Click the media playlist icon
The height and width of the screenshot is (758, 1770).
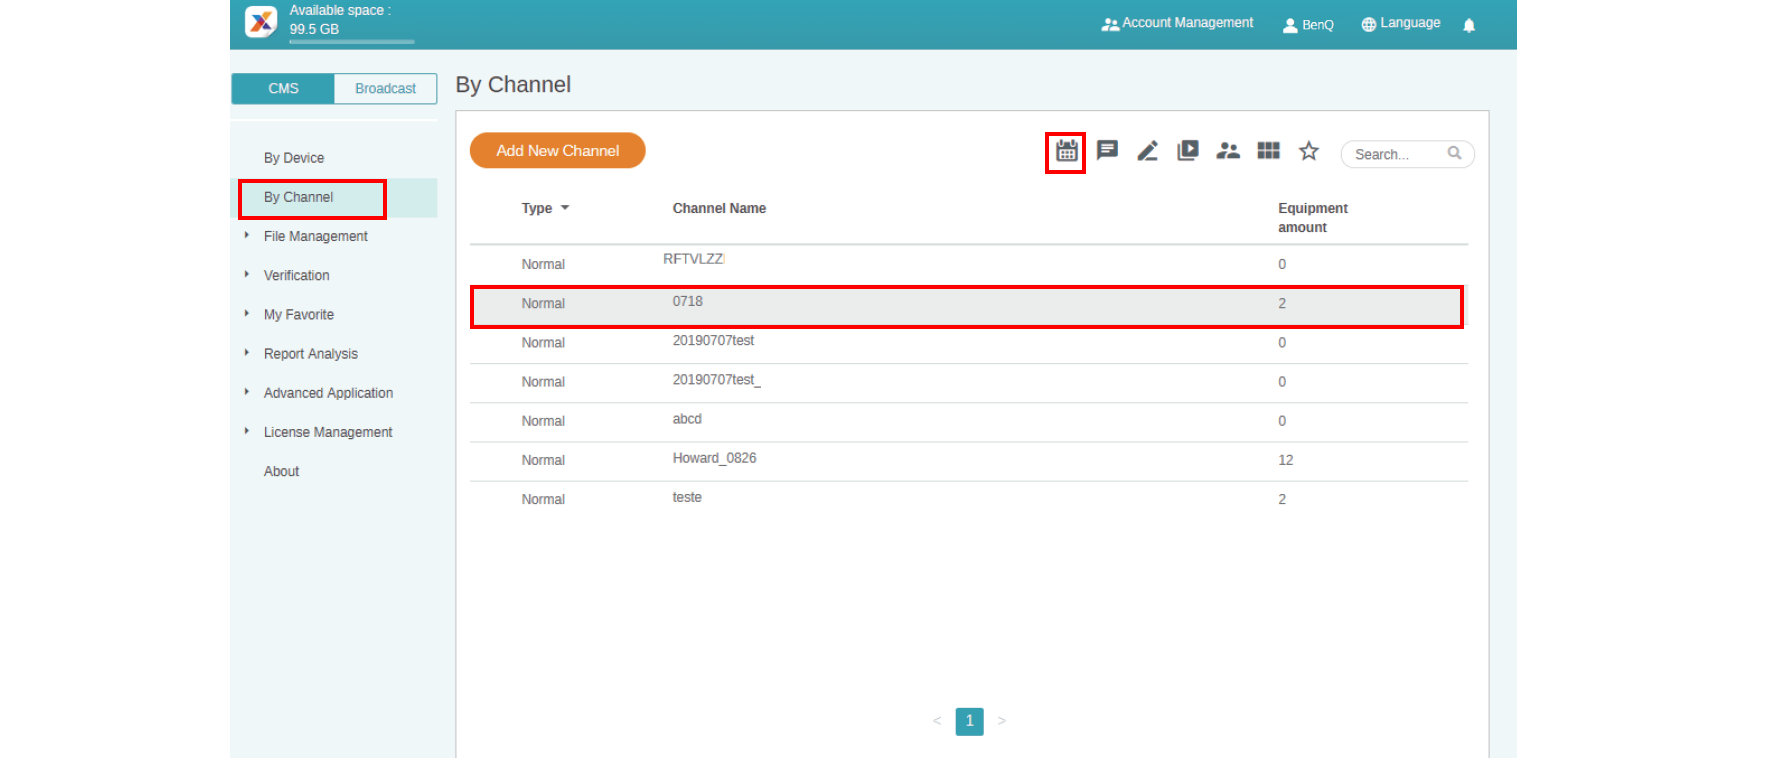(x=1187, y=151)
